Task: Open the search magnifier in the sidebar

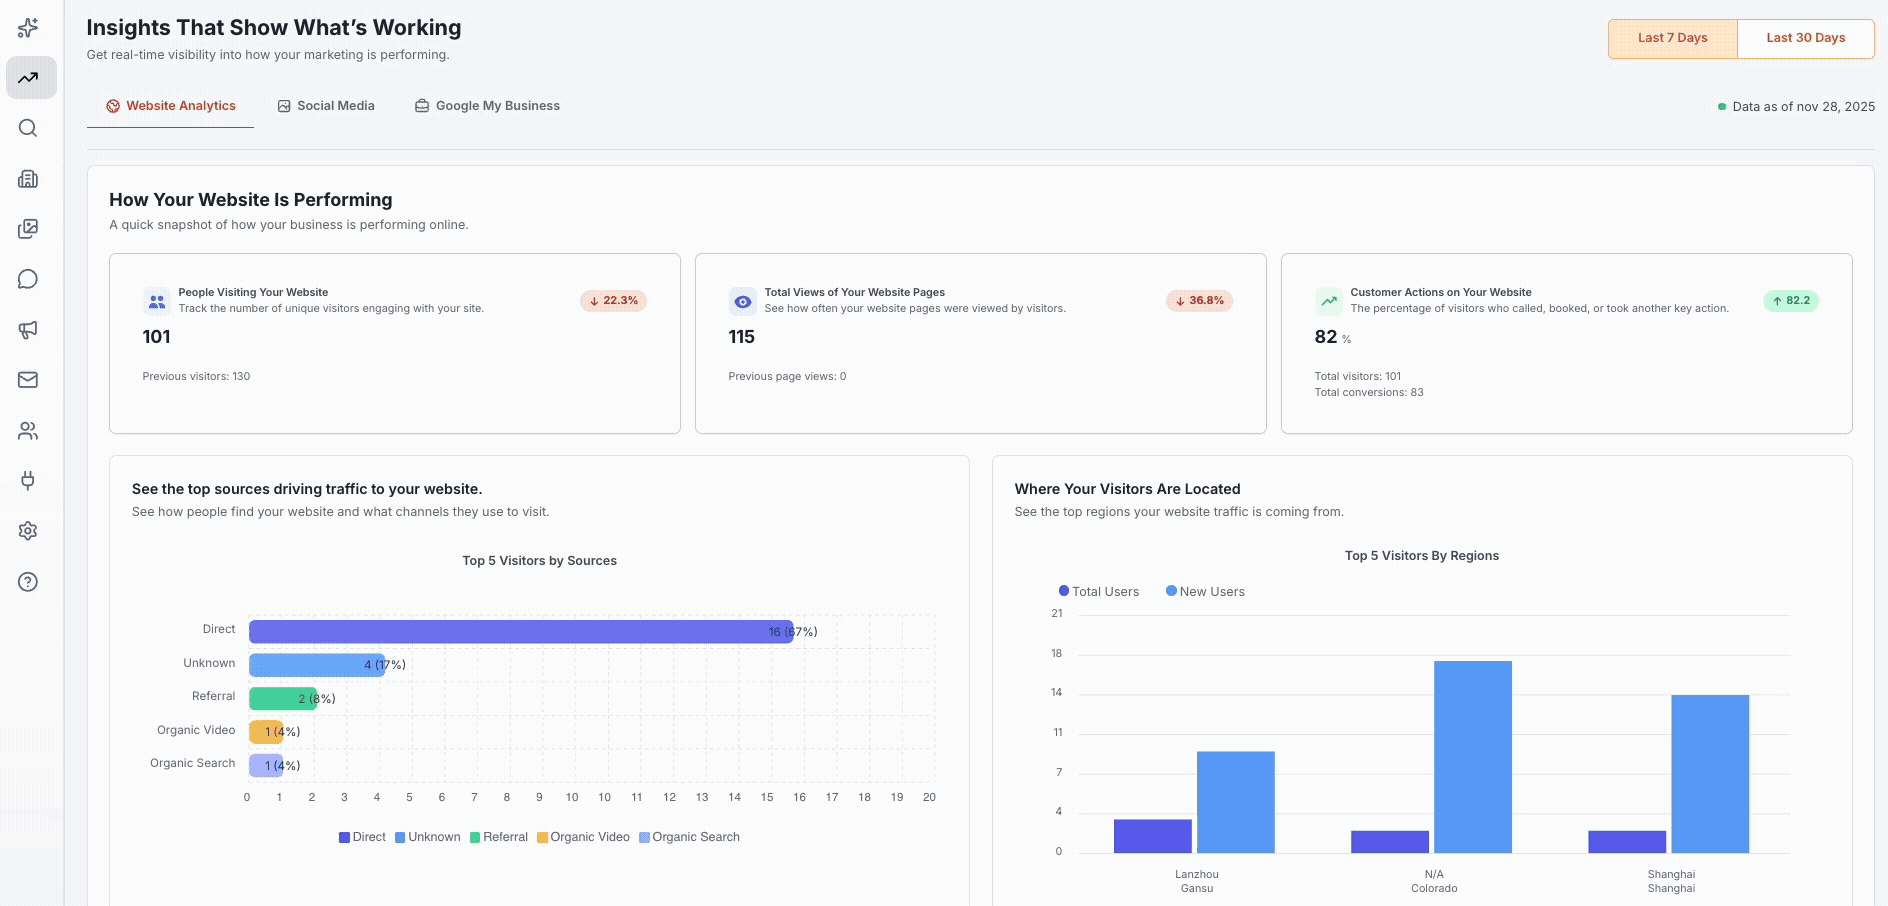Action: point(28,128)
